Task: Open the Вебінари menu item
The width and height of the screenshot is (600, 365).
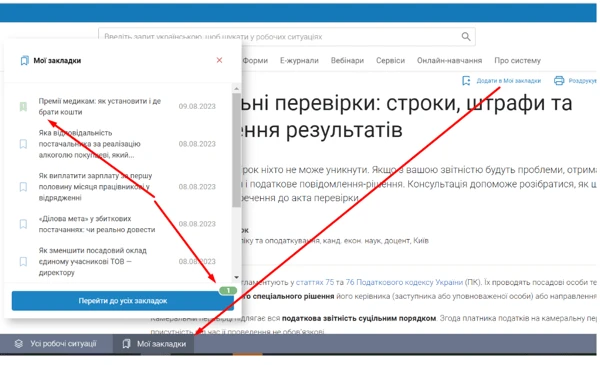Action: pos(347,60)
